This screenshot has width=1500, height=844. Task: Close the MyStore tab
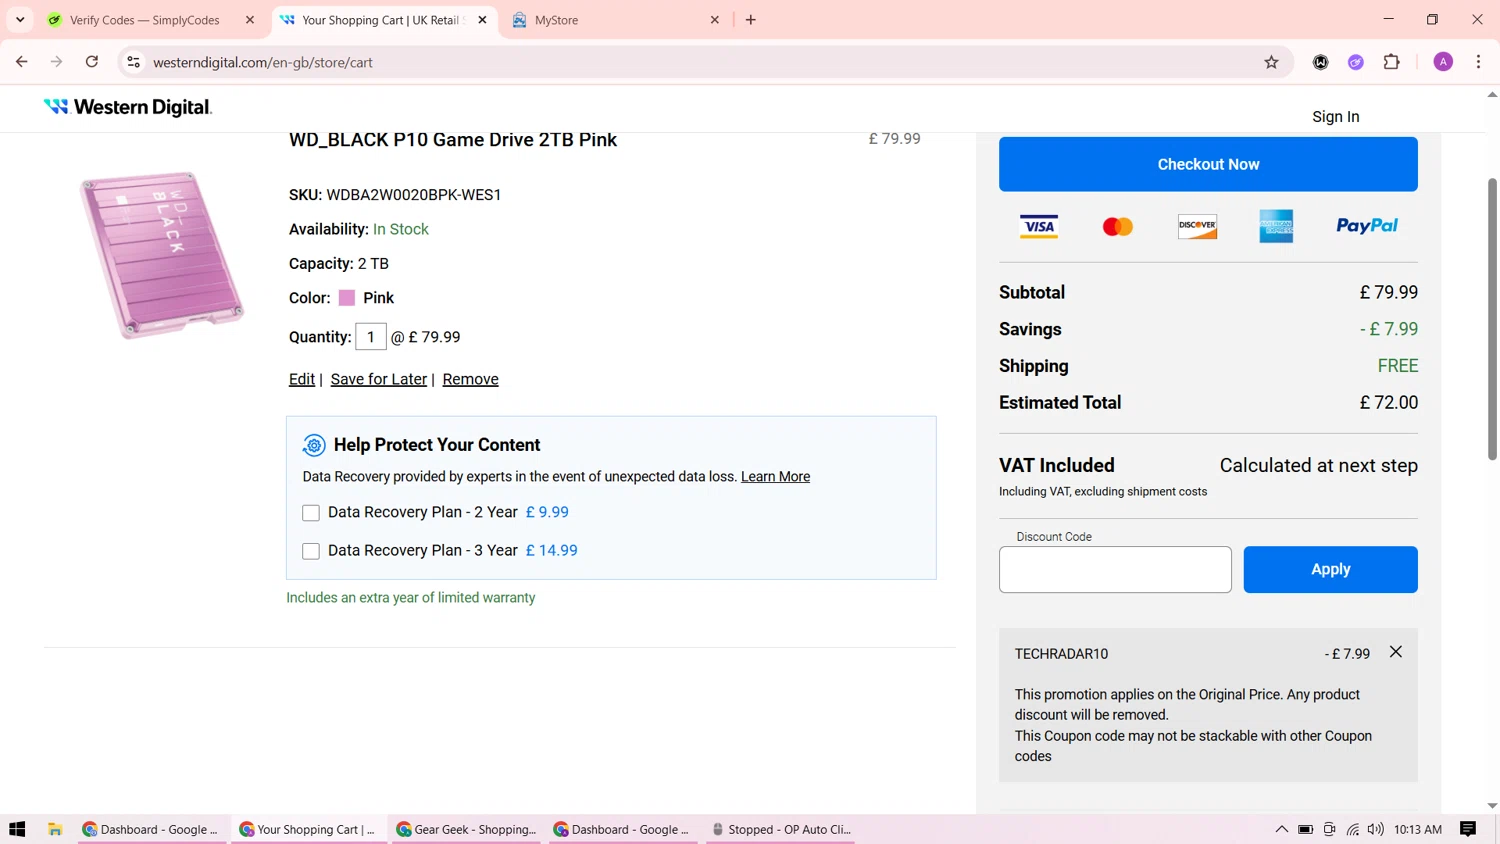coord(715,20)
